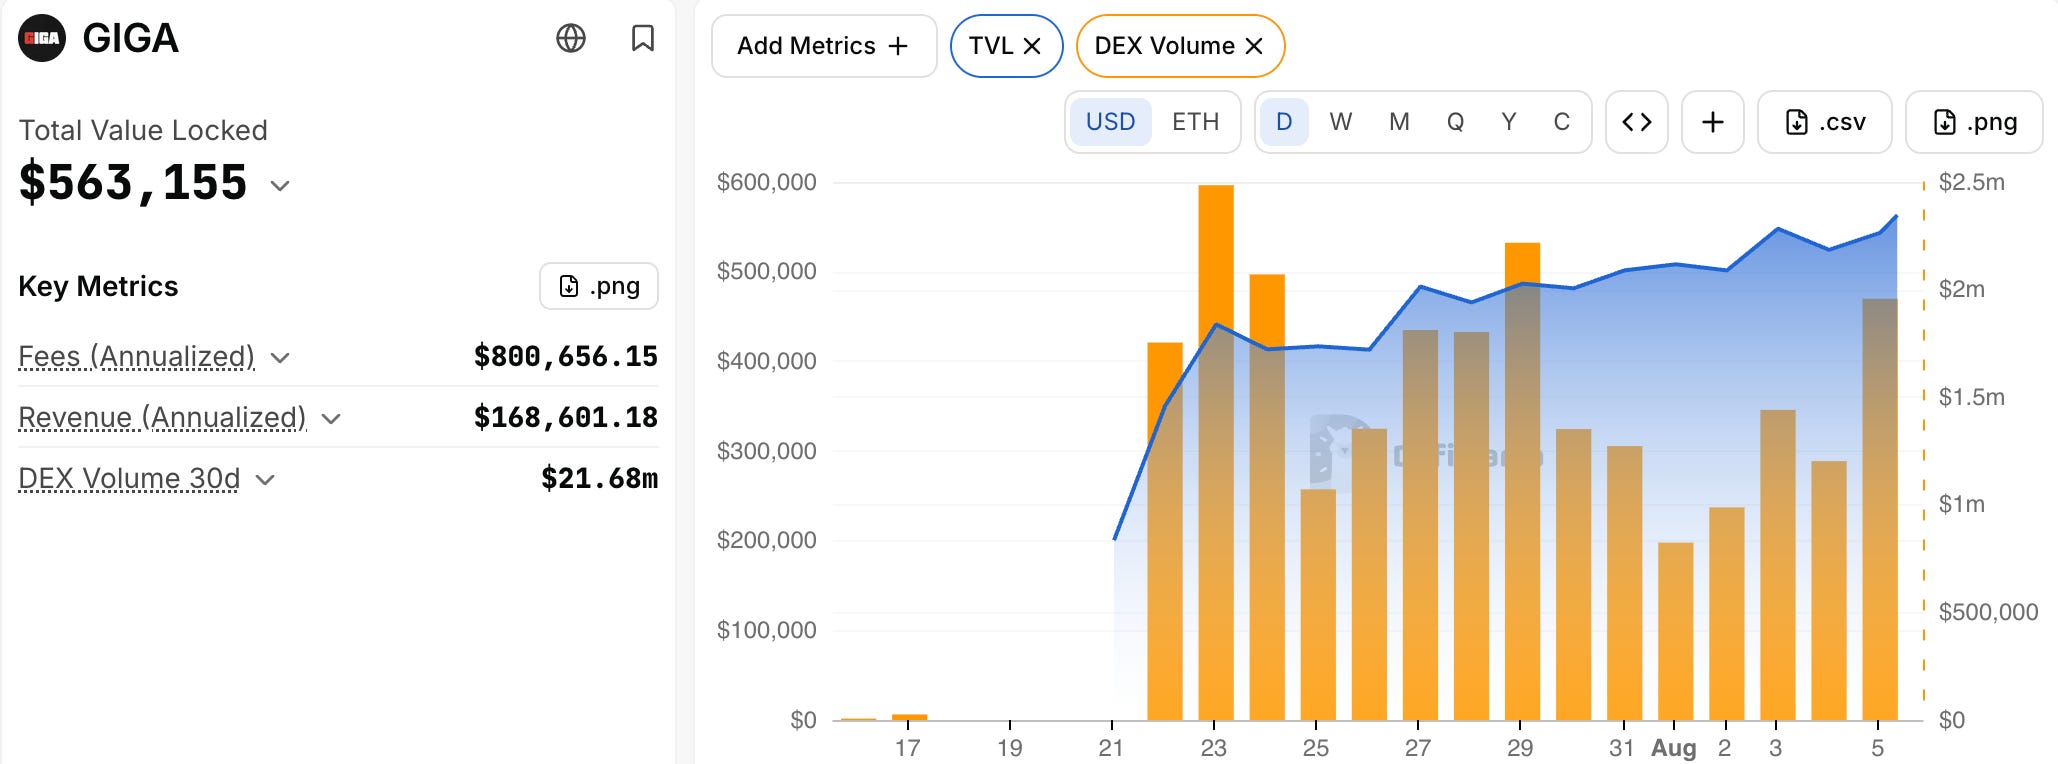Screen dimensions: 2058x764
Task: Click the GIGA protocol name
Action: pyautogui.click(x=131, y=39)
